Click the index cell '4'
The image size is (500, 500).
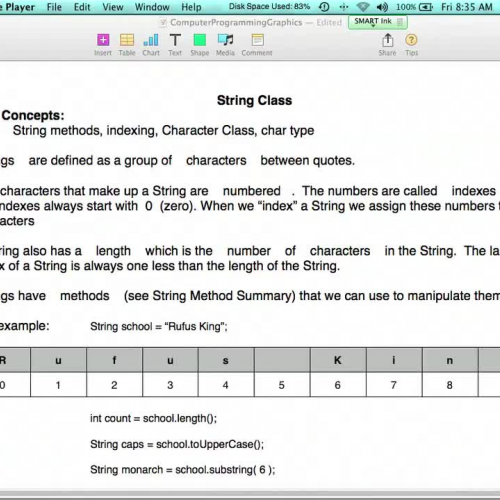tap(226, 385)
